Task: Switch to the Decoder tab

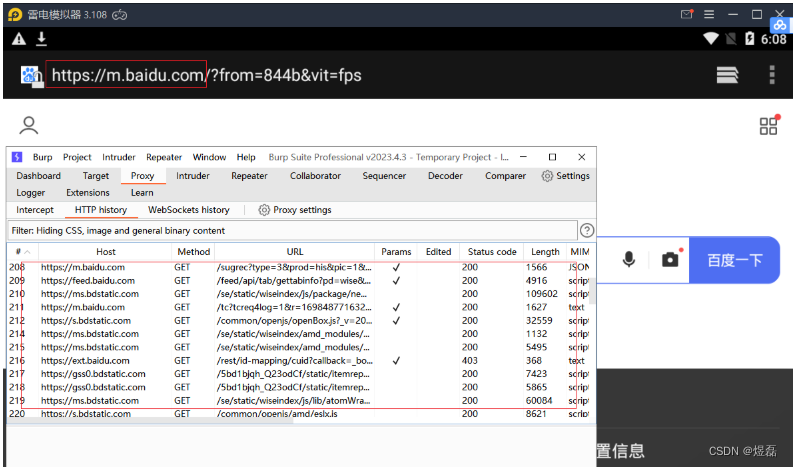Action: coord(445,176)
